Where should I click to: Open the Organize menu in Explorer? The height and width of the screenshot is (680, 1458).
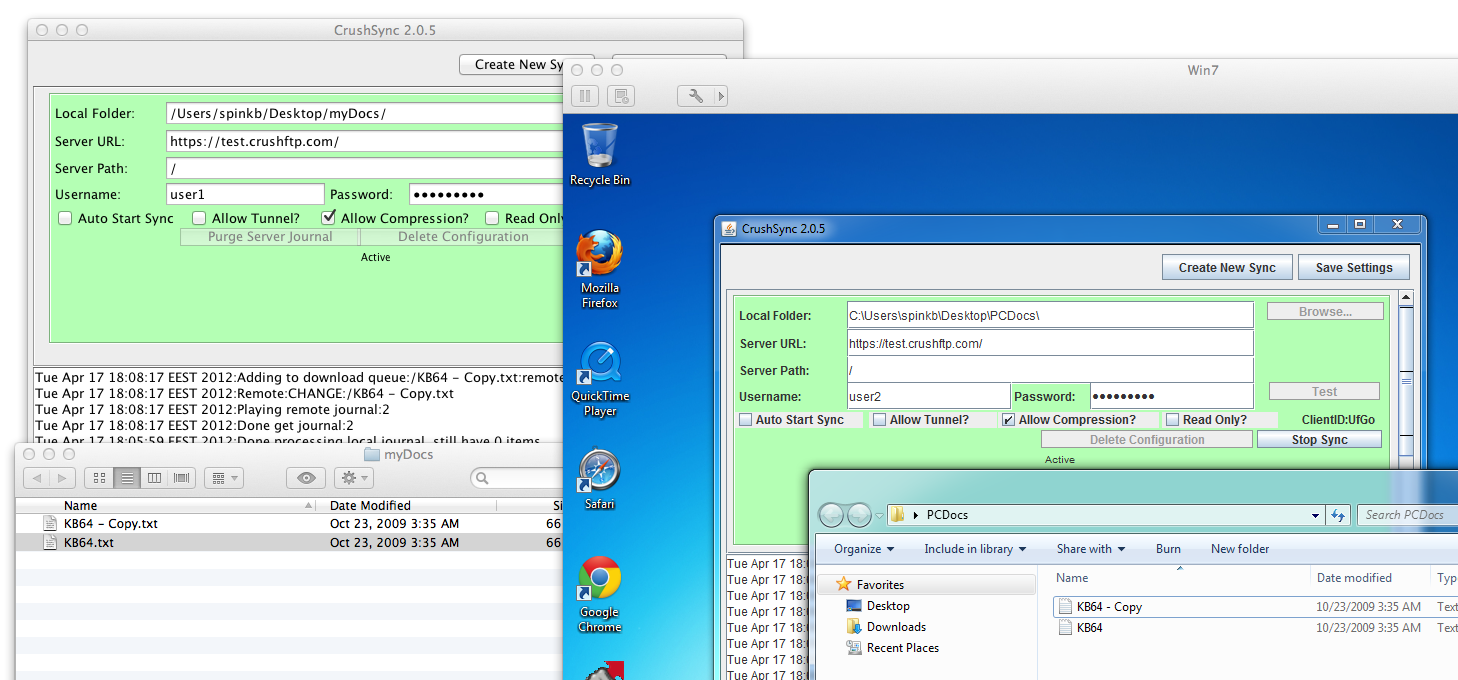[x=864, y=549]
